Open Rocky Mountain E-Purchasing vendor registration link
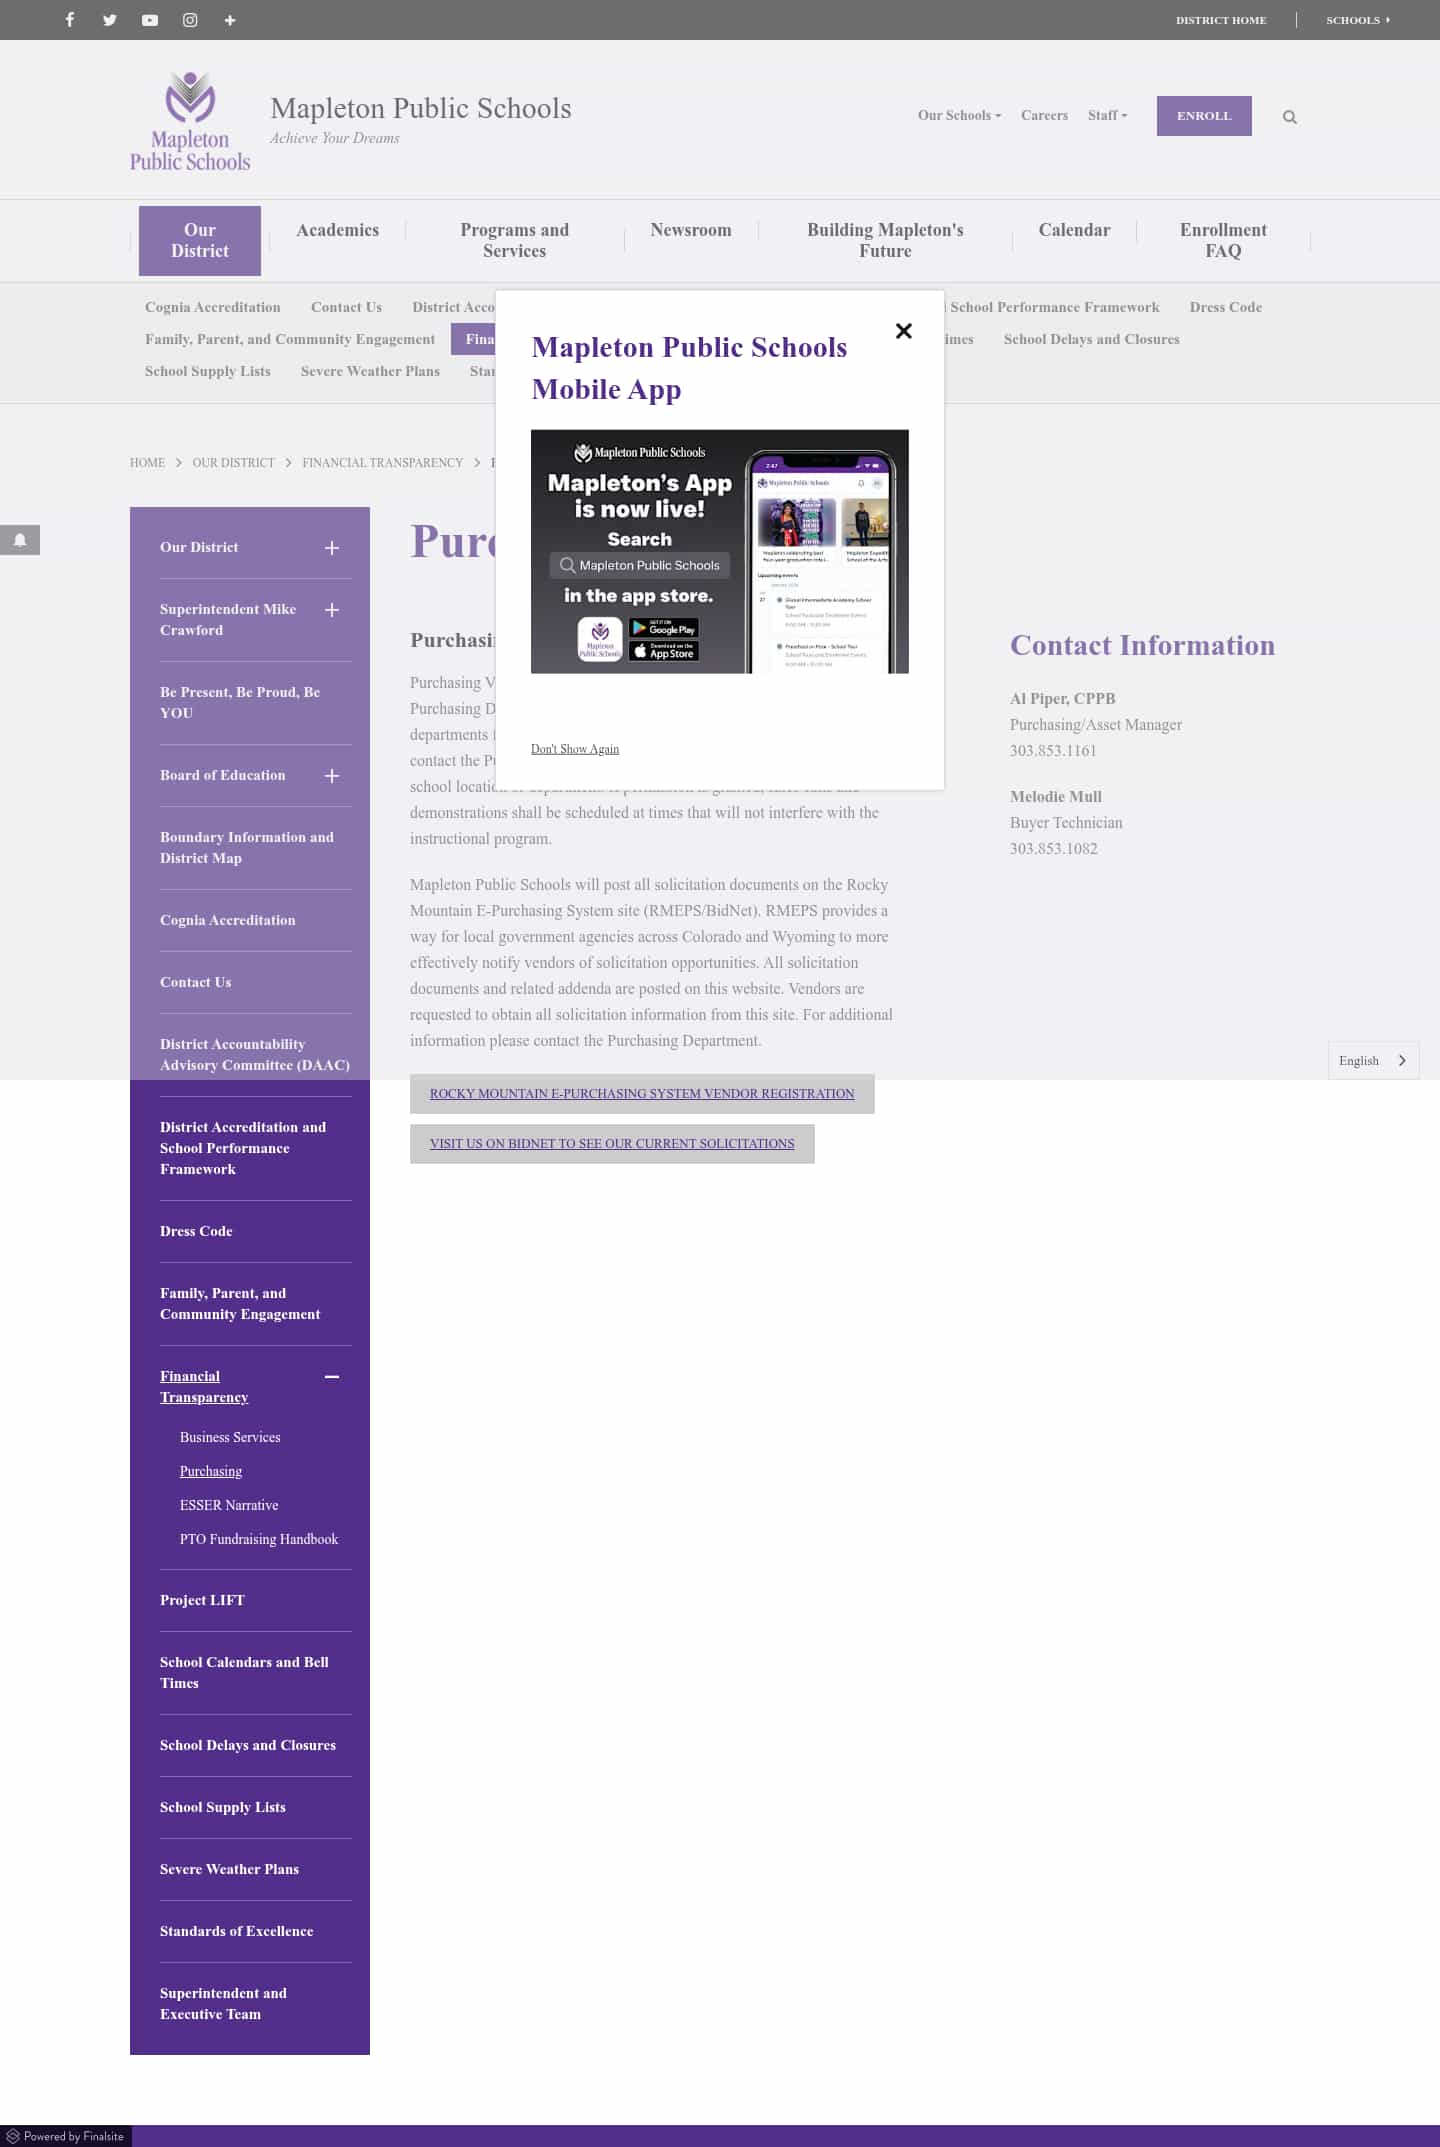 [x=642, y=1094]
